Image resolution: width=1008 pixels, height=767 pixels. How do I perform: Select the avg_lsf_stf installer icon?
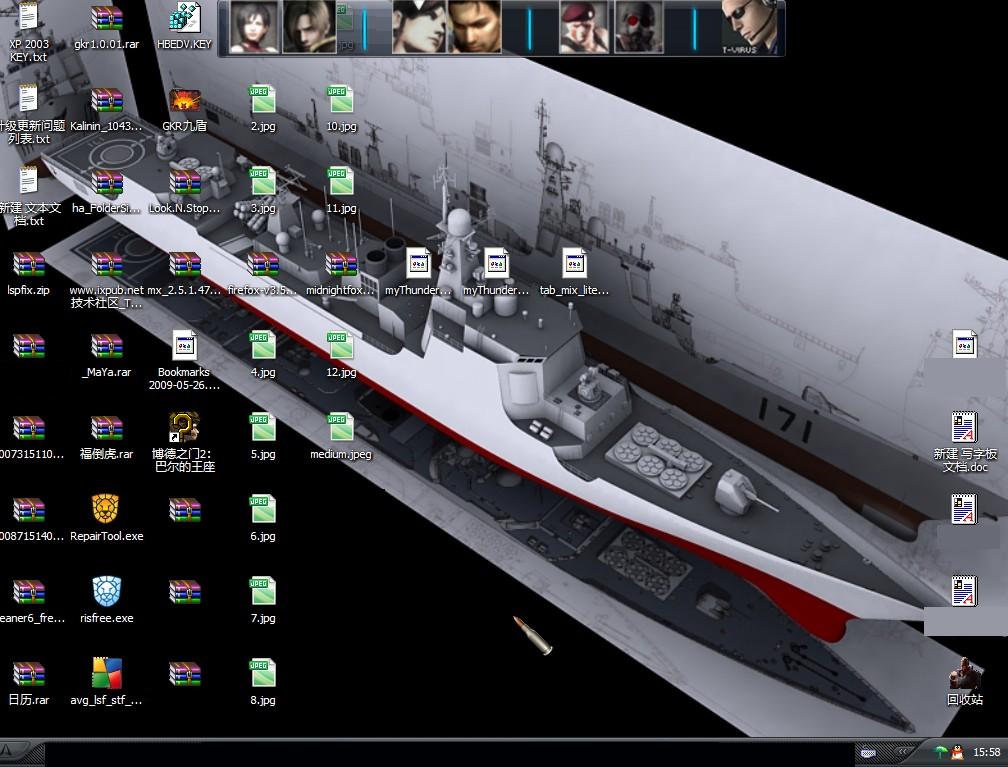[x=107, y=683]
